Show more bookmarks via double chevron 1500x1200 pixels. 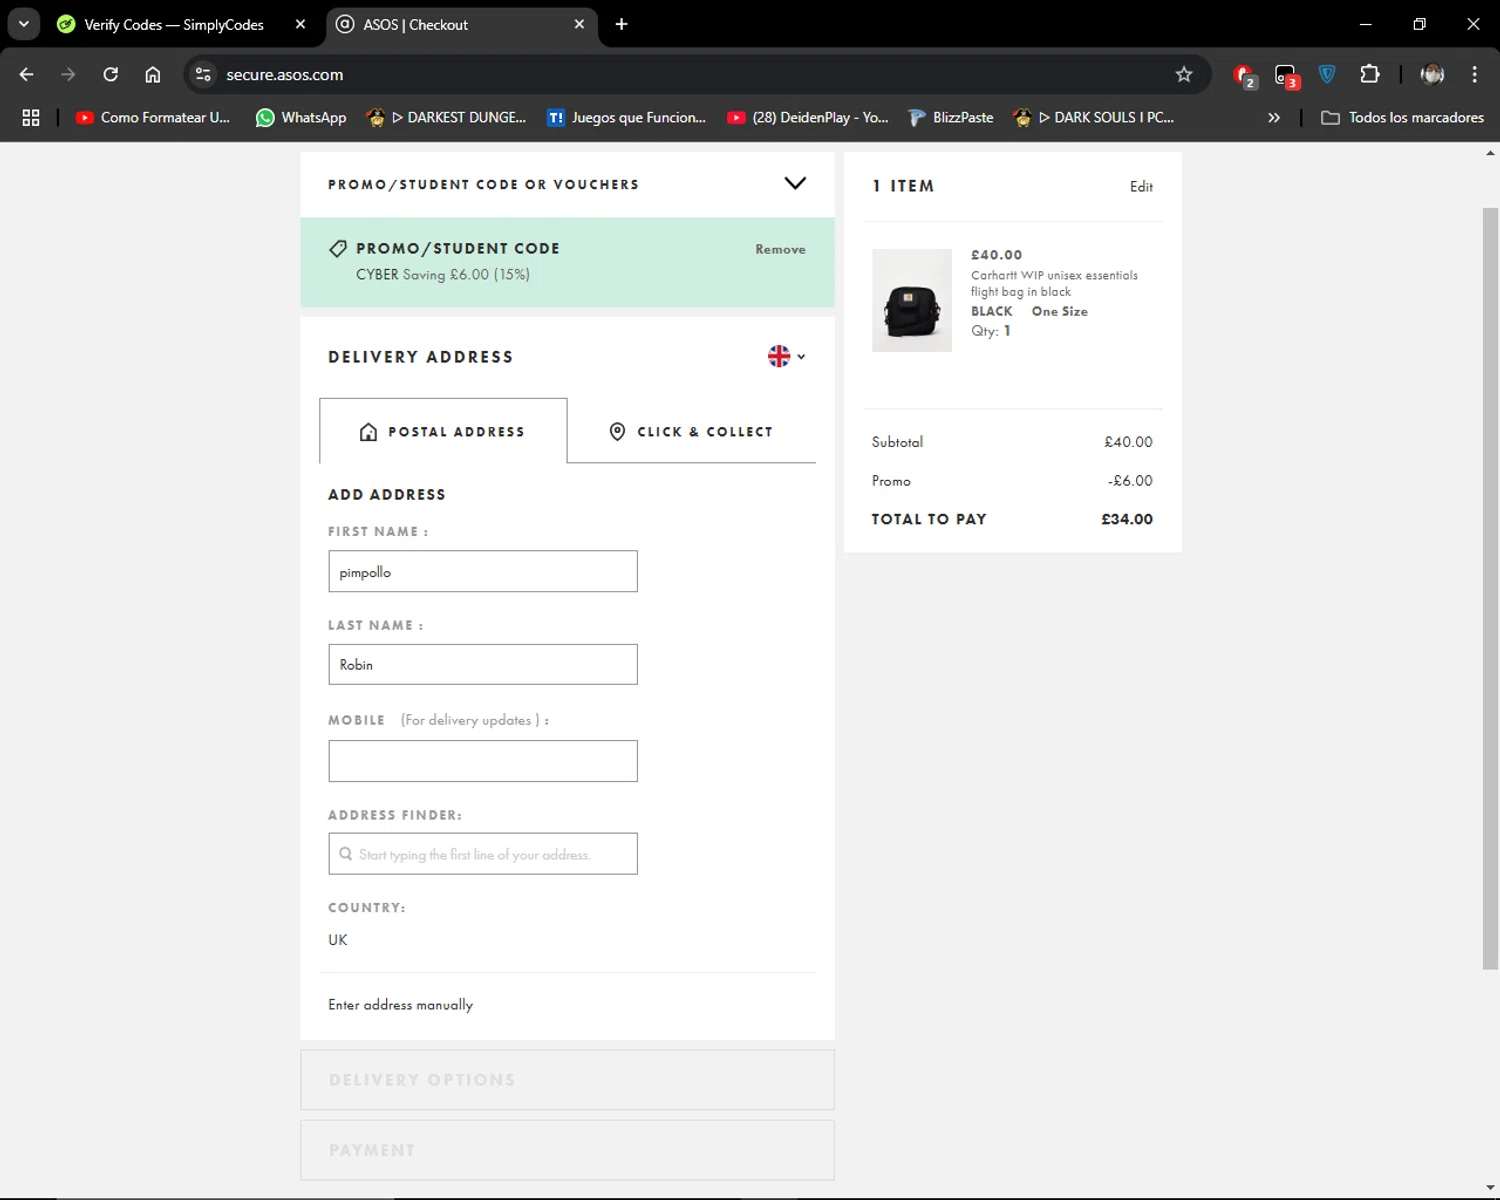[x=1274, y=117]
